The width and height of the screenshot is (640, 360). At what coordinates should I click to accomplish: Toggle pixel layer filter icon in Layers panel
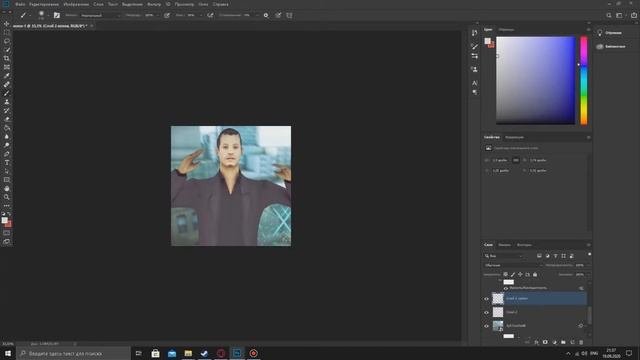539,256
